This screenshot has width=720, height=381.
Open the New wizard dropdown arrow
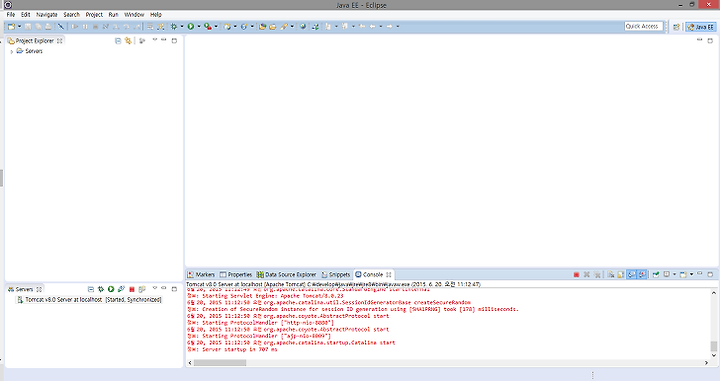(x=19, y=27)
